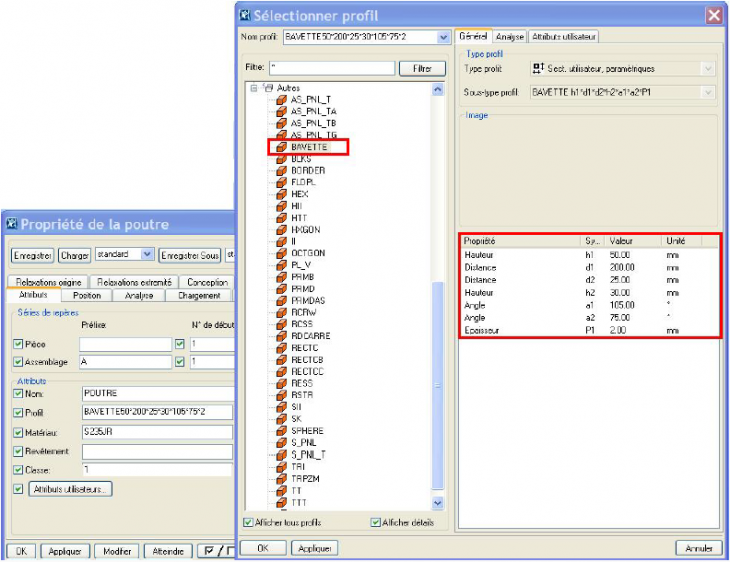The image size is (730, 562).
Task: Collapse the Autres tree node
Action: [254, 88]
